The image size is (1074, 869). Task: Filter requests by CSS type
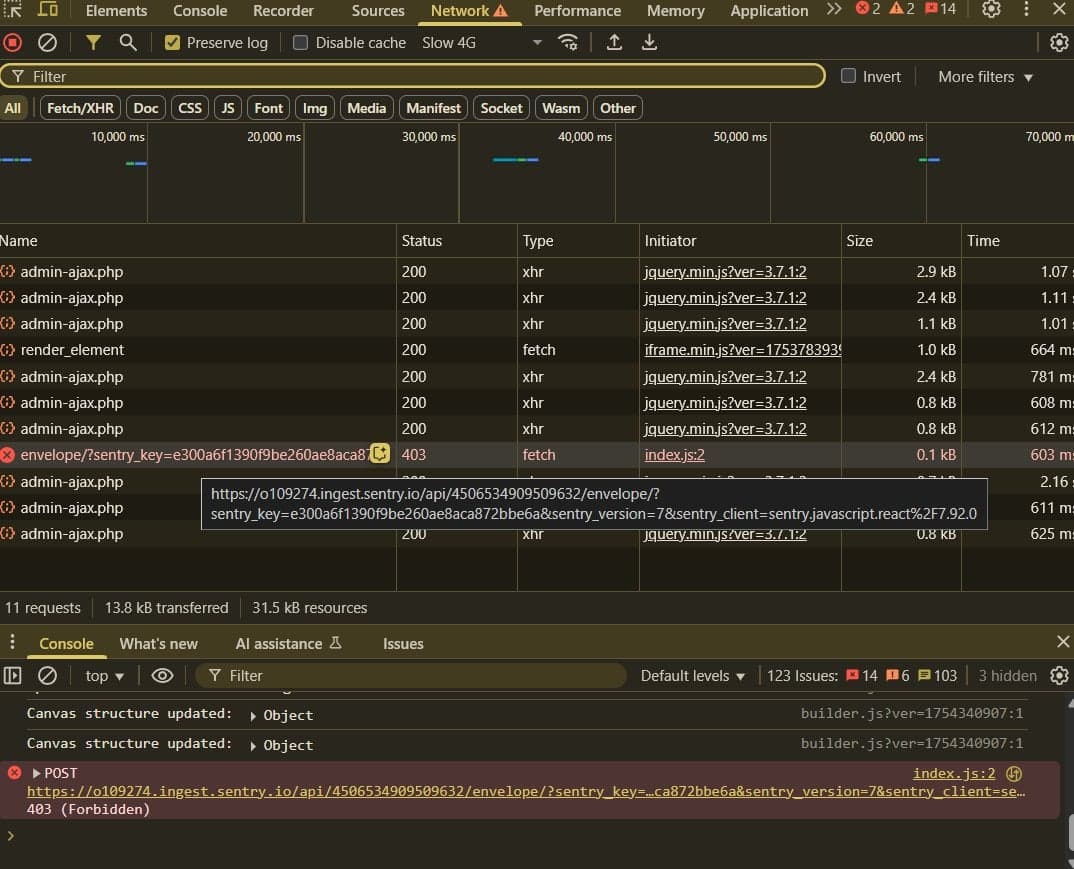[x=190, y=108]
